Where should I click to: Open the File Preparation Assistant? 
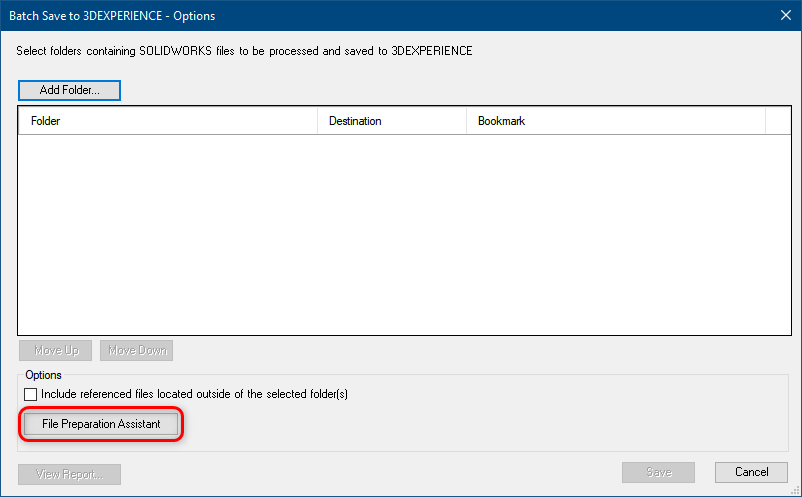[101, 424]
